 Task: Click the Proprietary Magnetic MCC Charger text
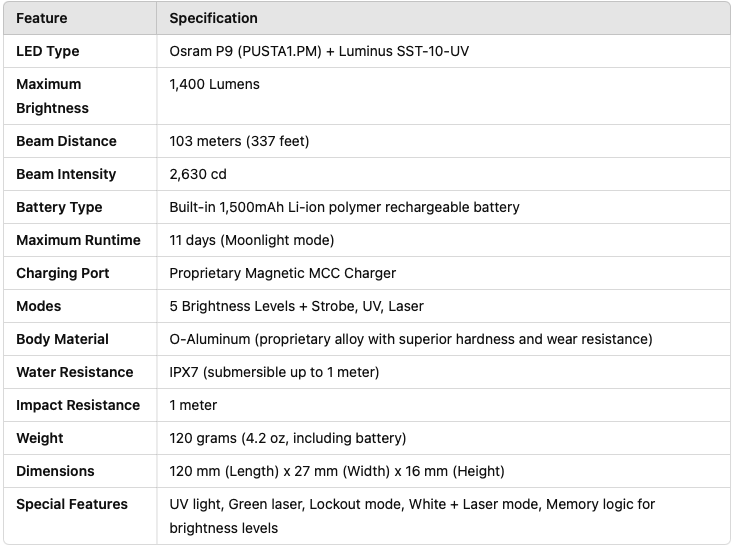tap(282, 273)
